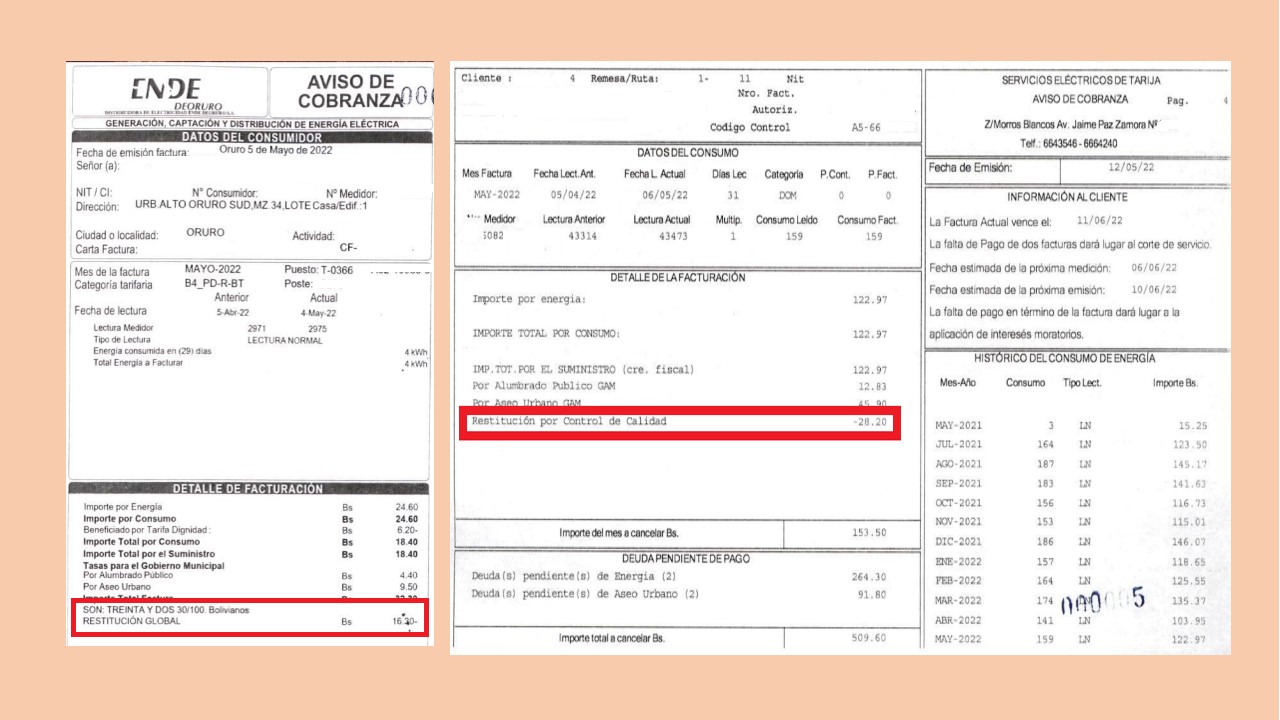
Task: Click the Fecha de Emisión date 12/05/22
Action: click(x=1131, y=168)
